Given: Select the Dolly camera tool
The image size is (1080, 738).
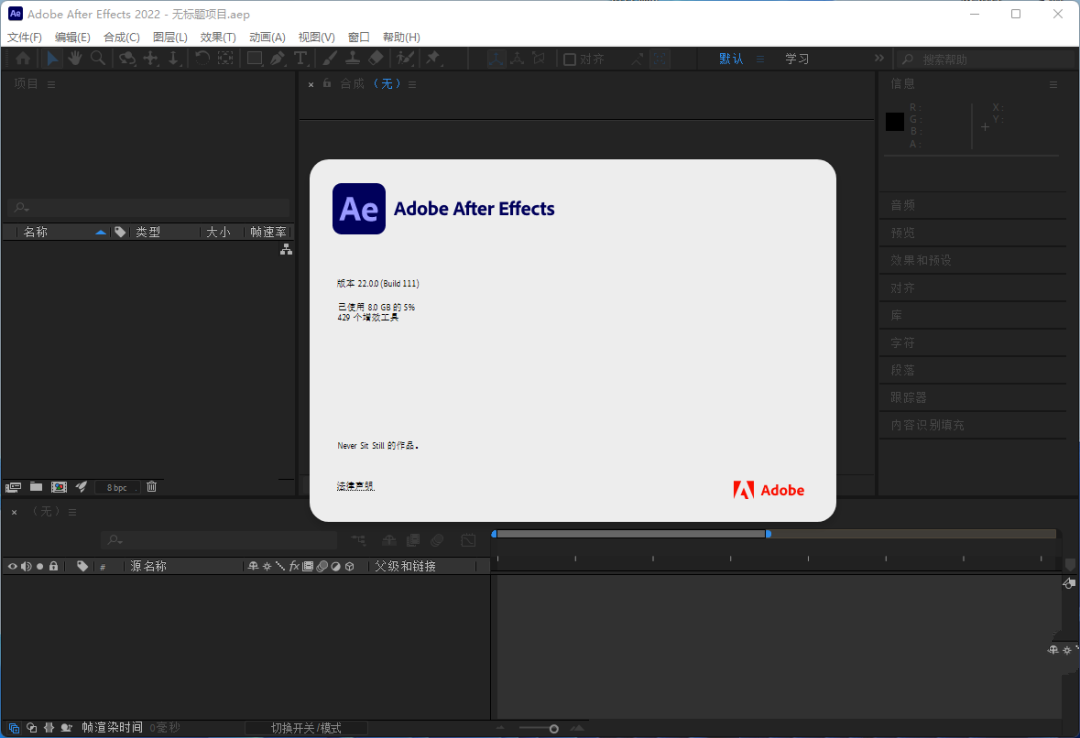Looking at the screenshot, I should coord(174,59).
